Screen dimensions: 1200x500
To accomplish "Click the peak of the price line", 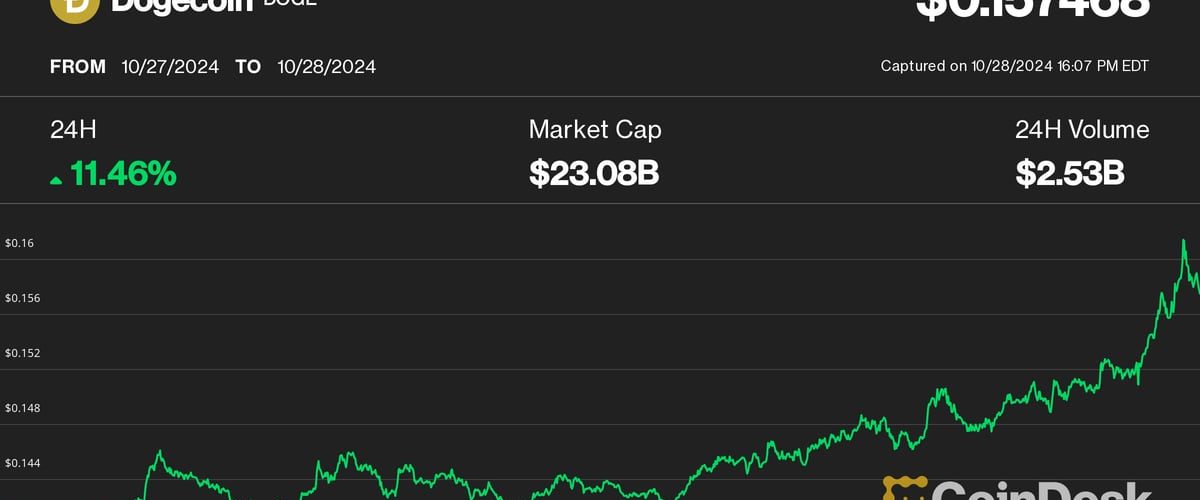I will [x=1184, y=241].
